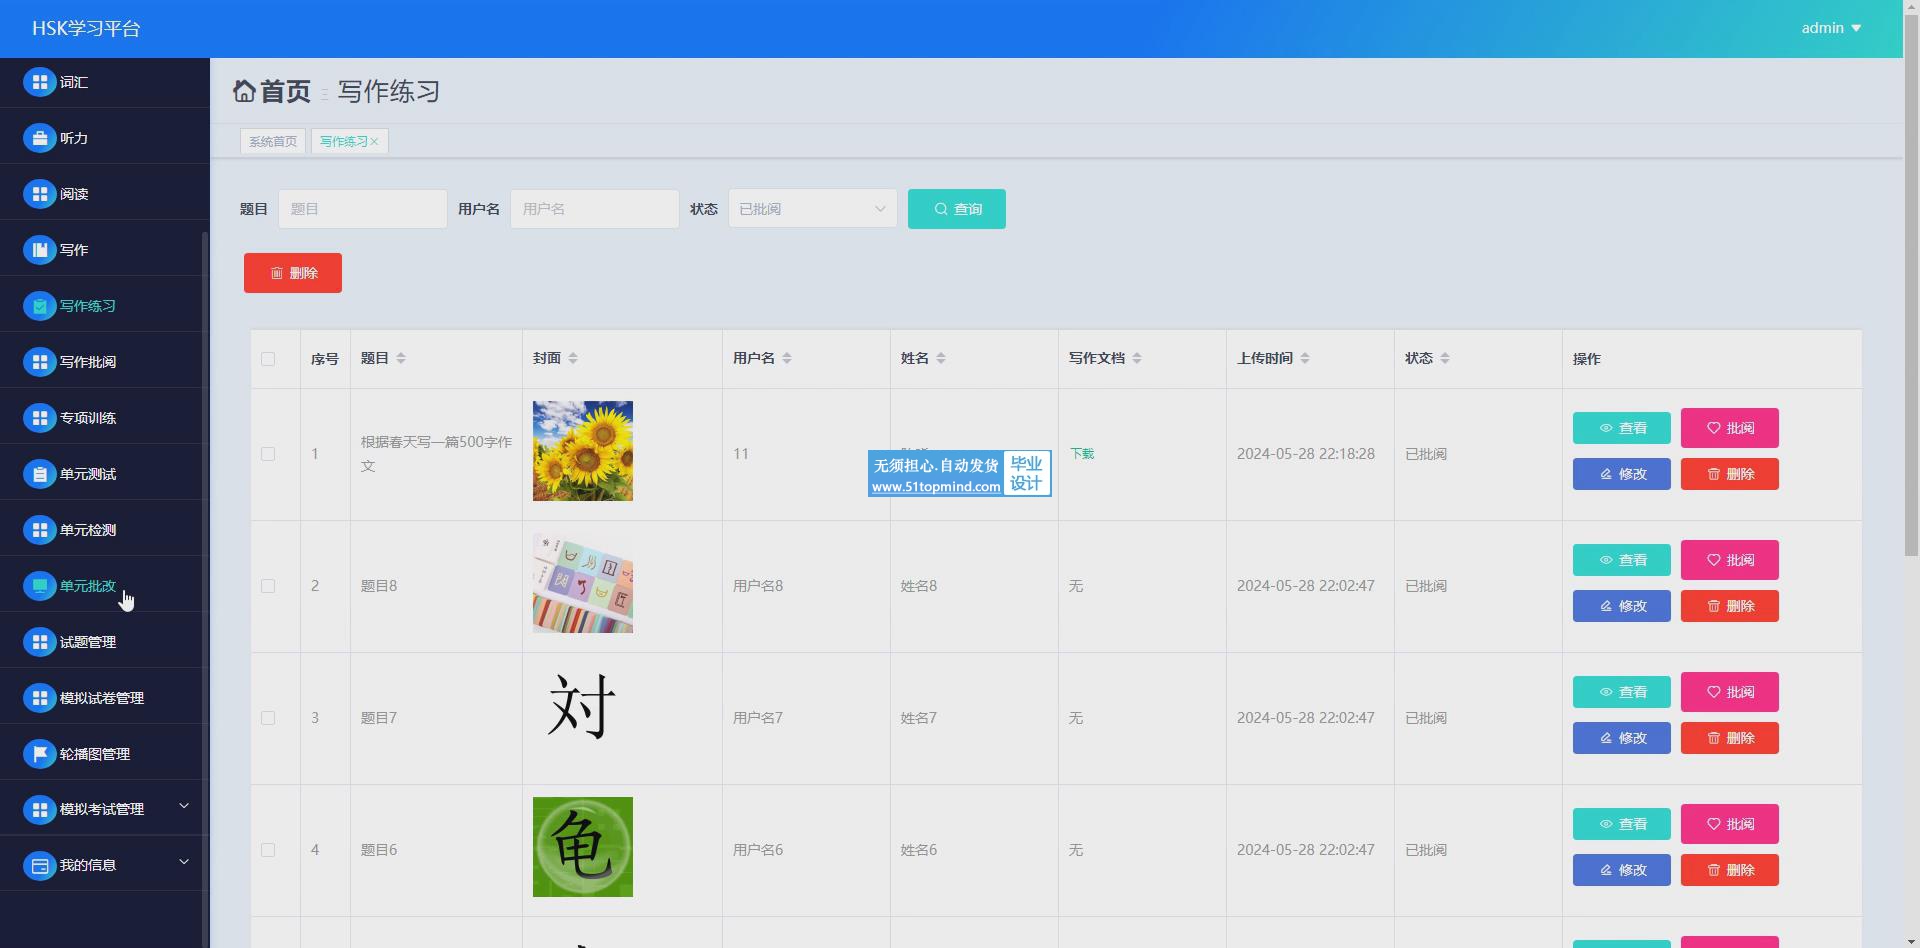Click the red 删除 batch button
Screen dimensions: 1920x948
[293, 273]
